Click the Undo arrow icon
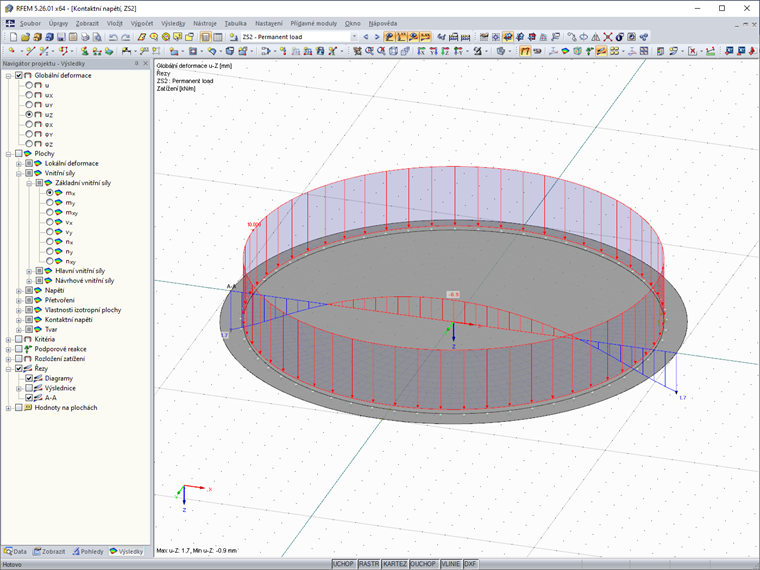 point(112,37)
